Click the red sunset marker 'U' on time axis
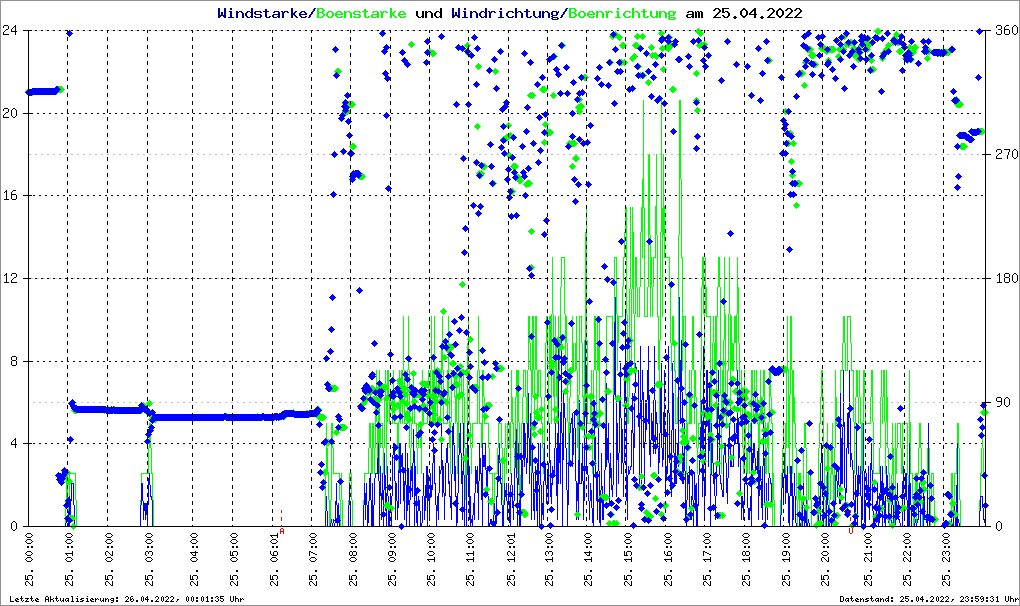 [851, 532]
